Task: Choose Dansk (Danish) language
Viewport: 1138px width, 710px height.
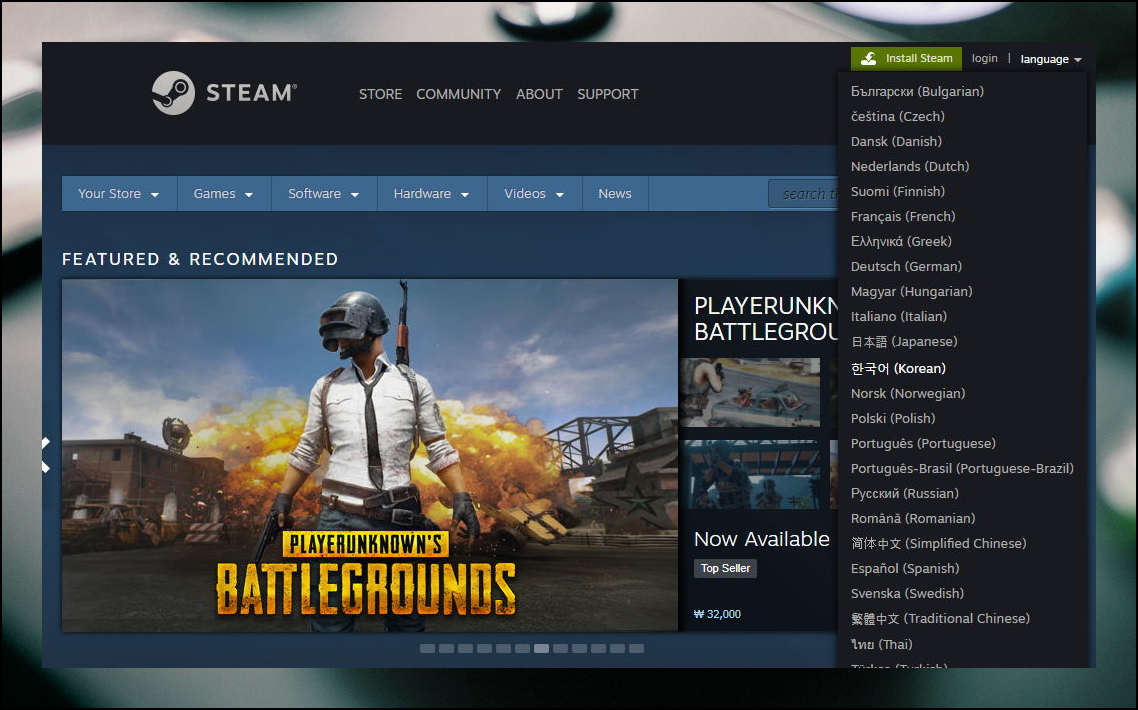Action: (x=896, y=142)
